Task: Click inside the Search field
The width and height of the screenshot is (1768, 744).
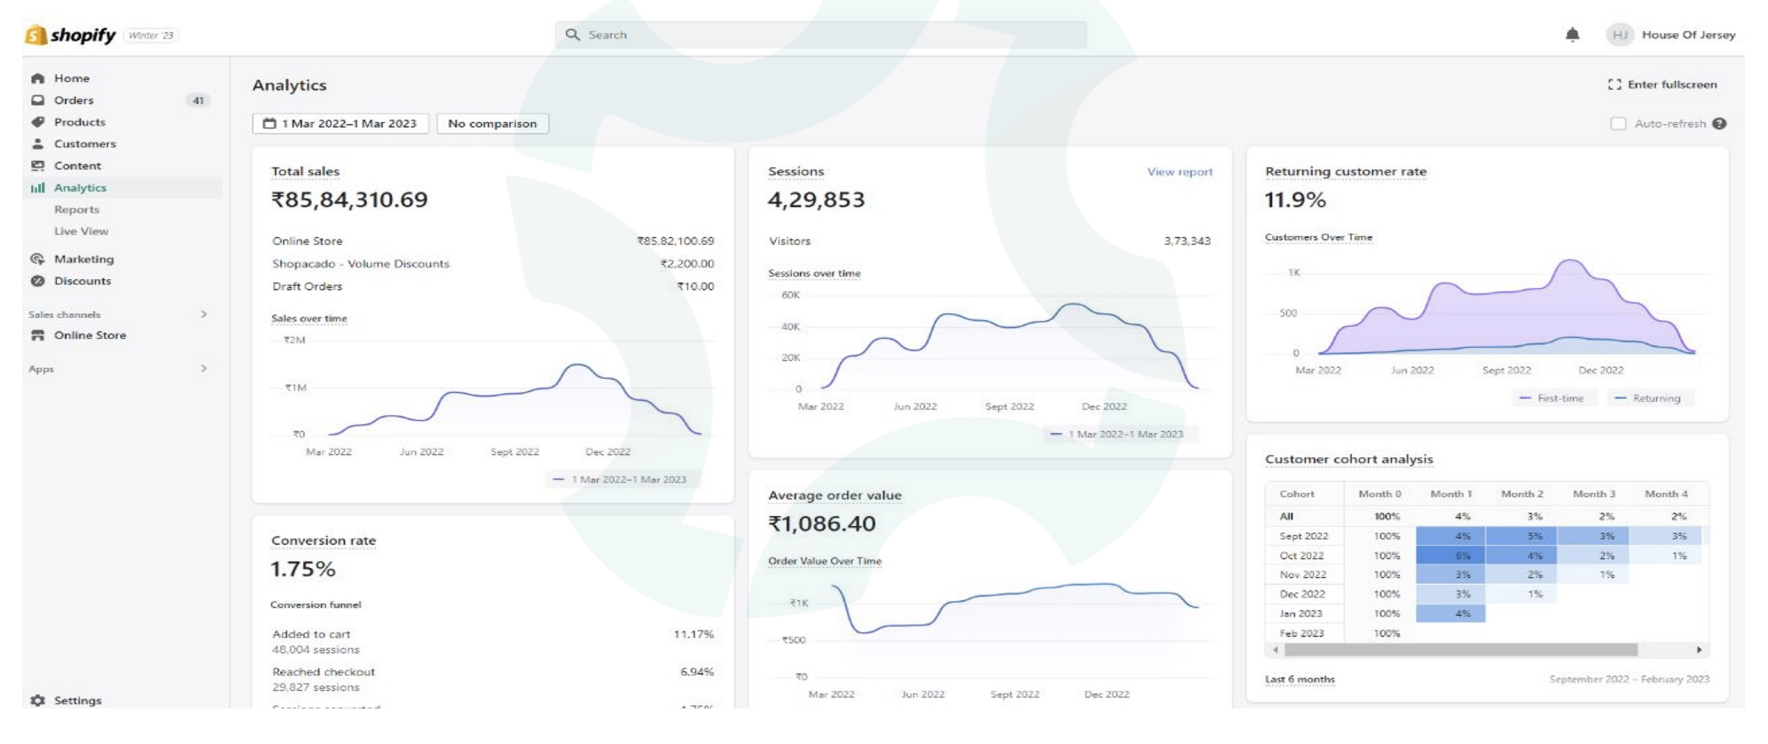Action: coord(821,35)
